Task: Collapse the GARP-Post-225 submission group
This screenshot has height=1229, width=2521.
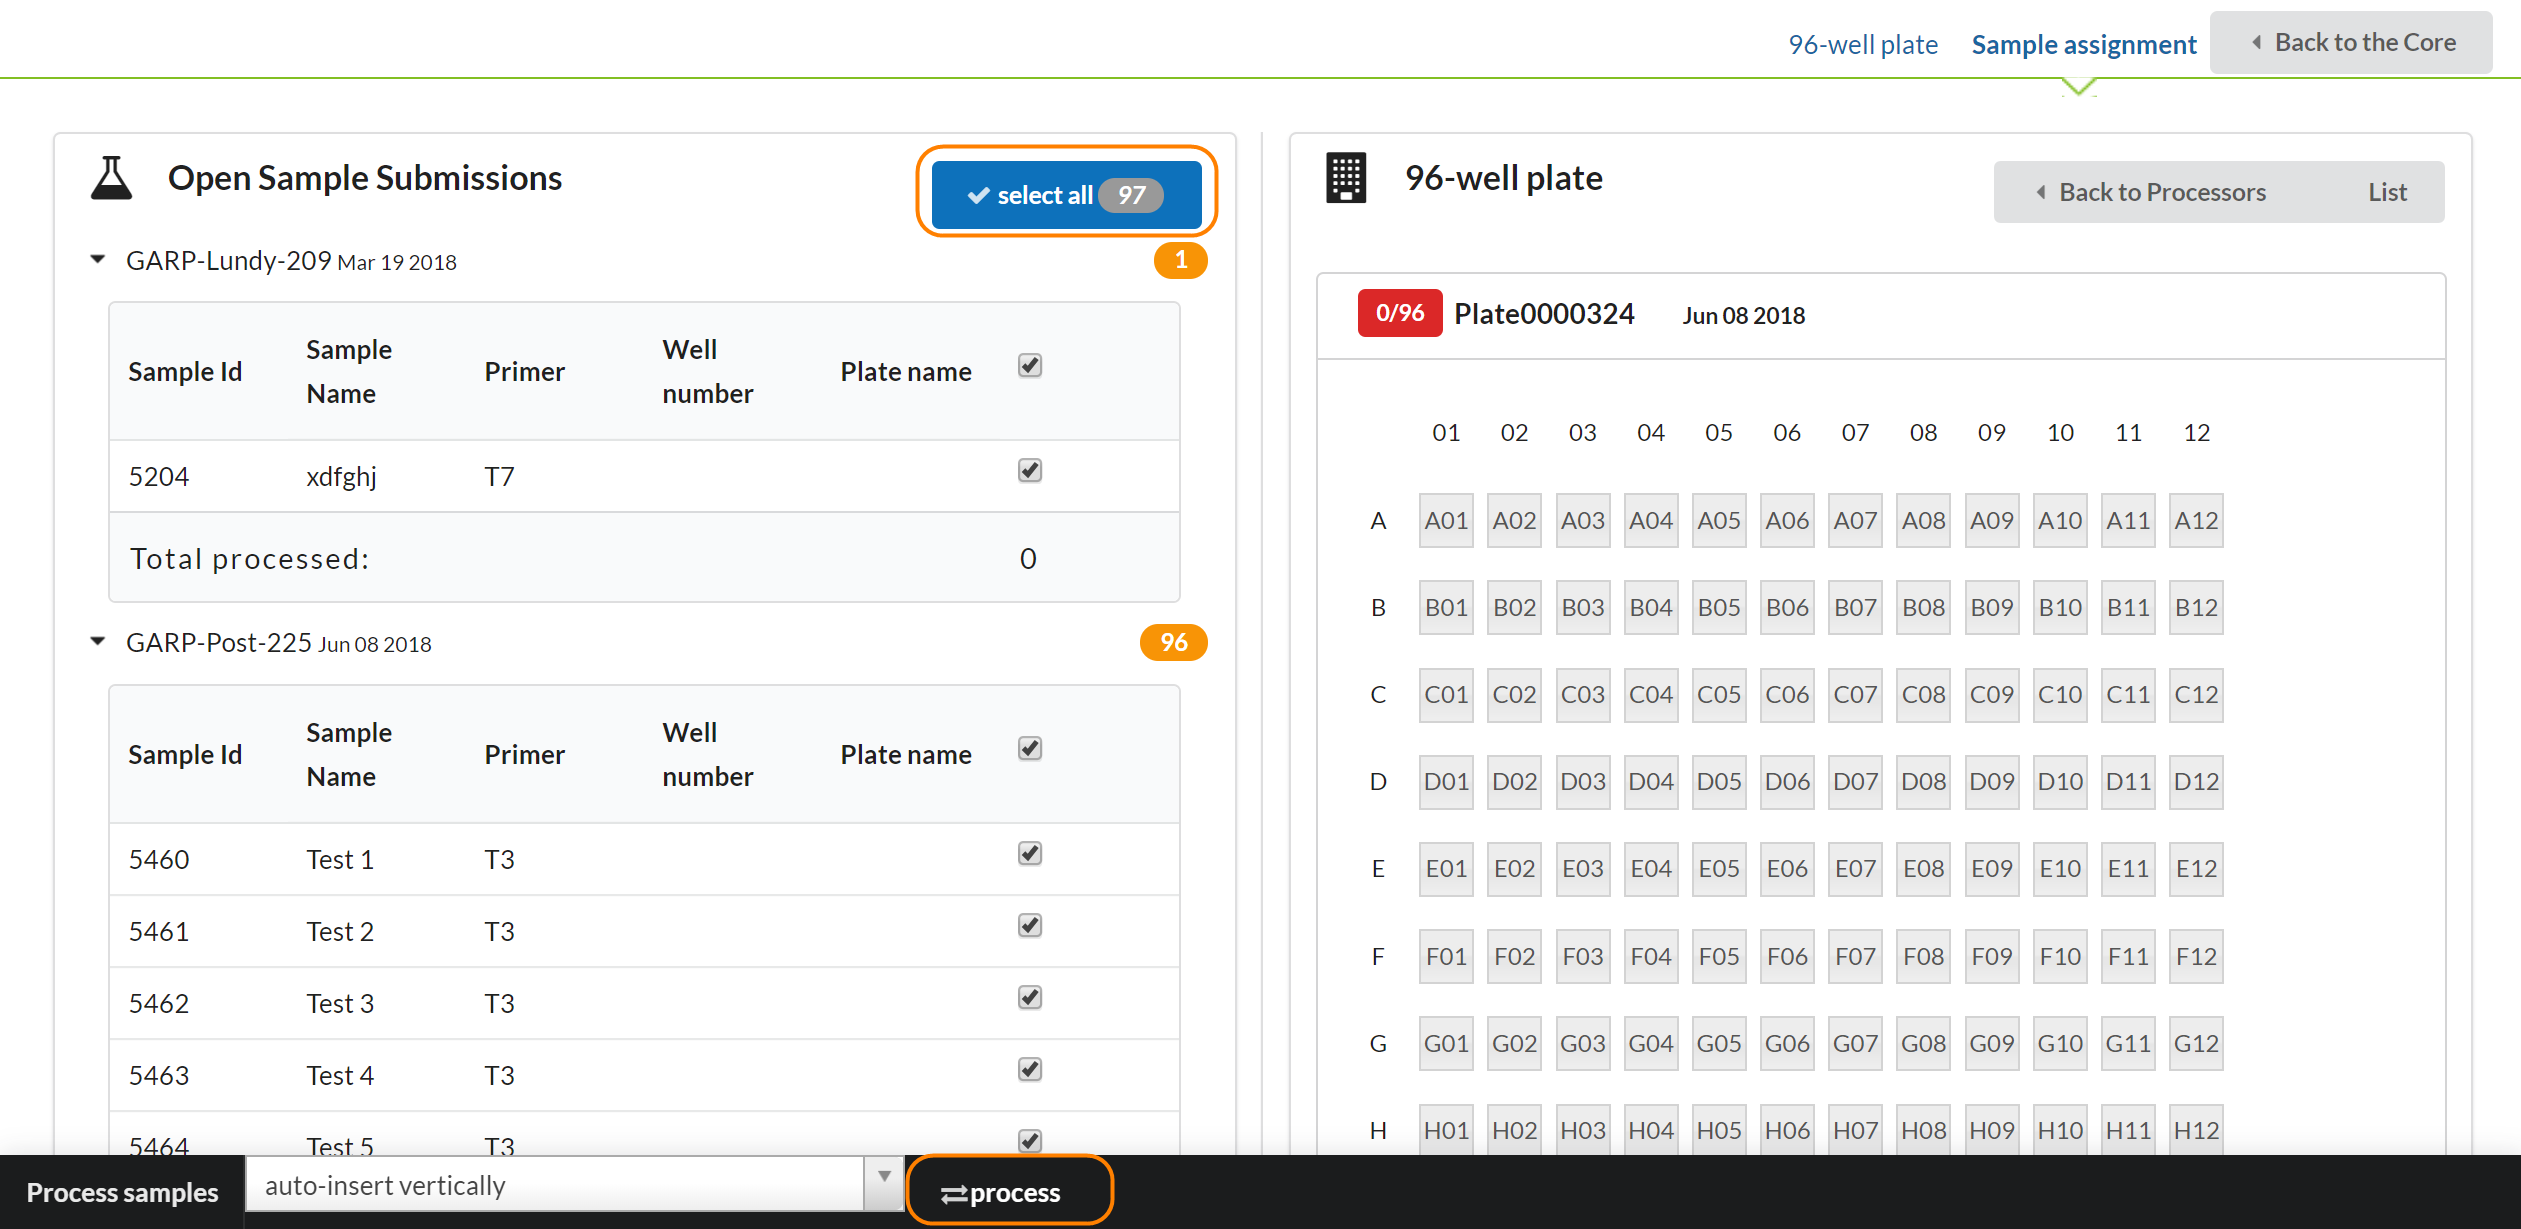Action: pyautogui.click(x=98, y=642)
